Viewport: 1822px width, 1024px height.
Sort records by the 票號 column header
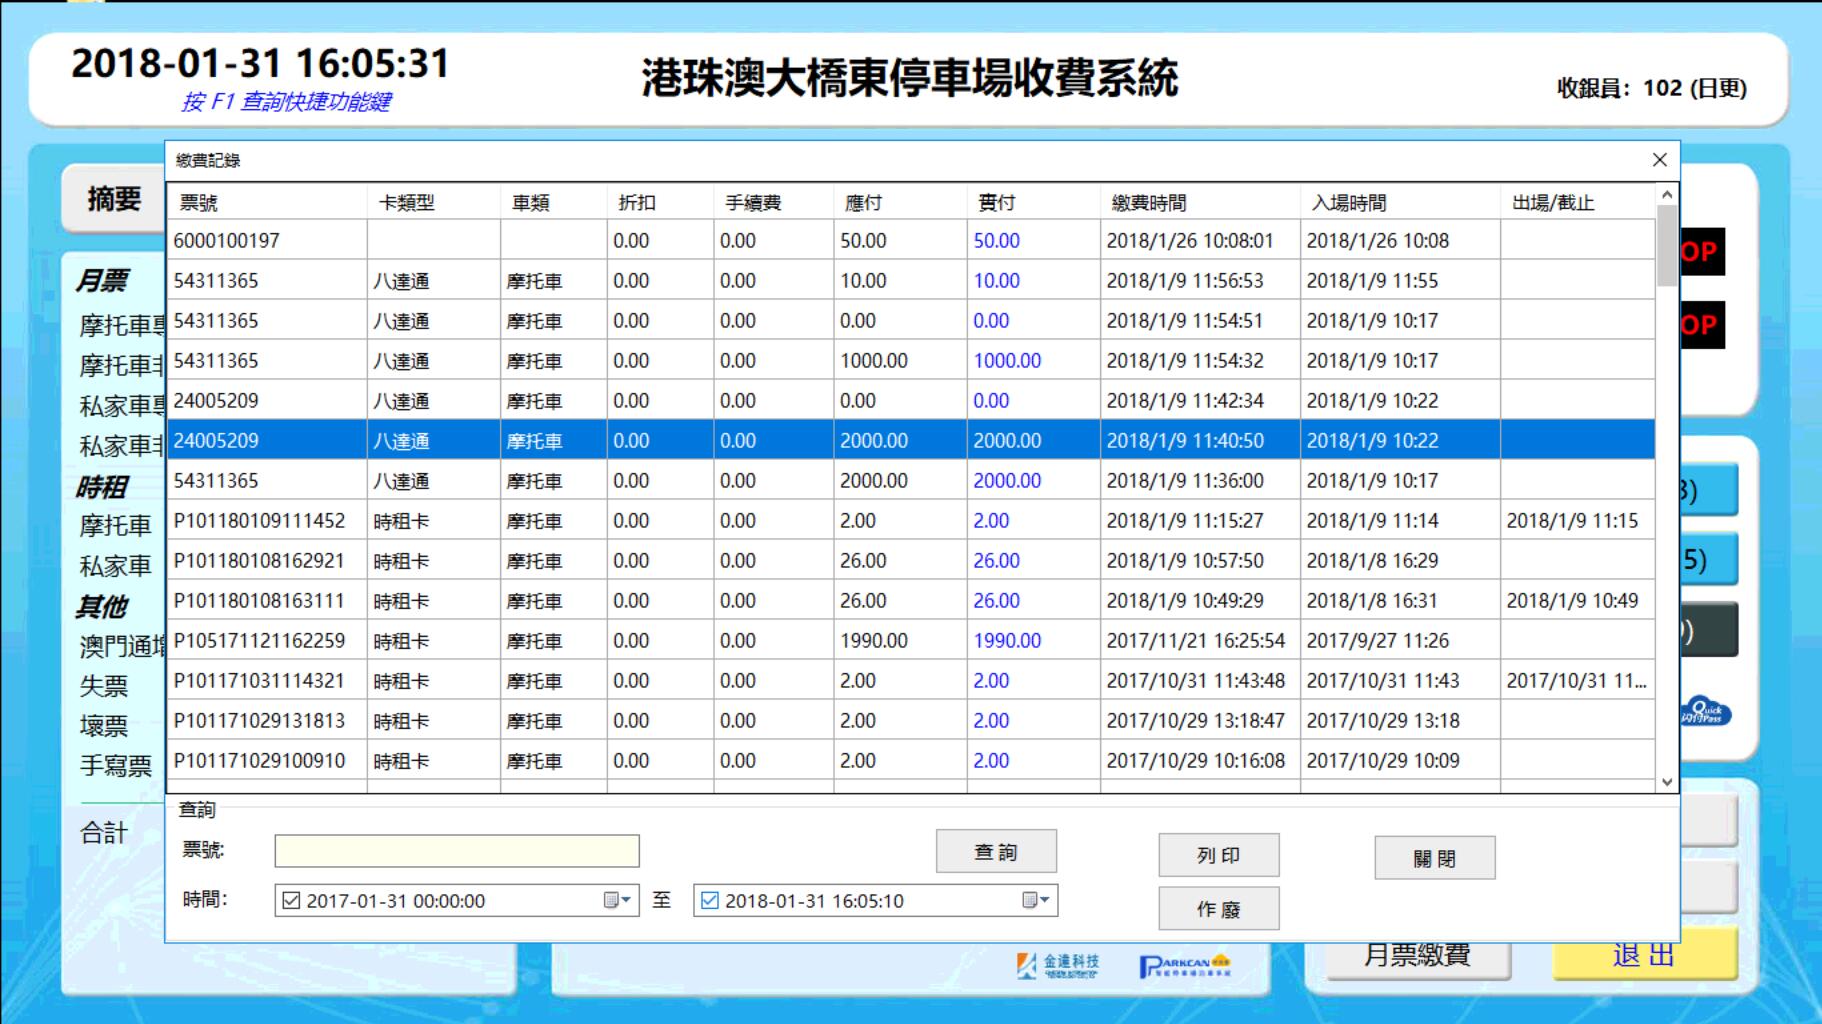pos(198,203)
